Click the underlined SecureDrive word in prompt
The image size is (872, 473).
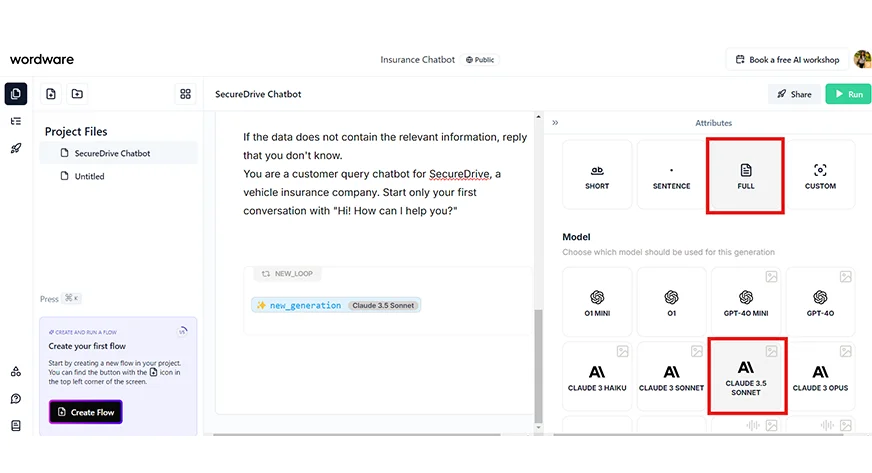[x=459, y=174]
